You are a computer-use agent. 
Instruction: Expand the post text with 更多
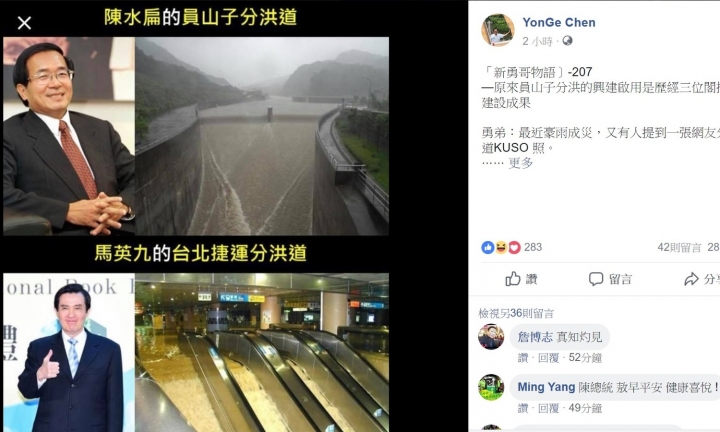(x=520, y=163)
